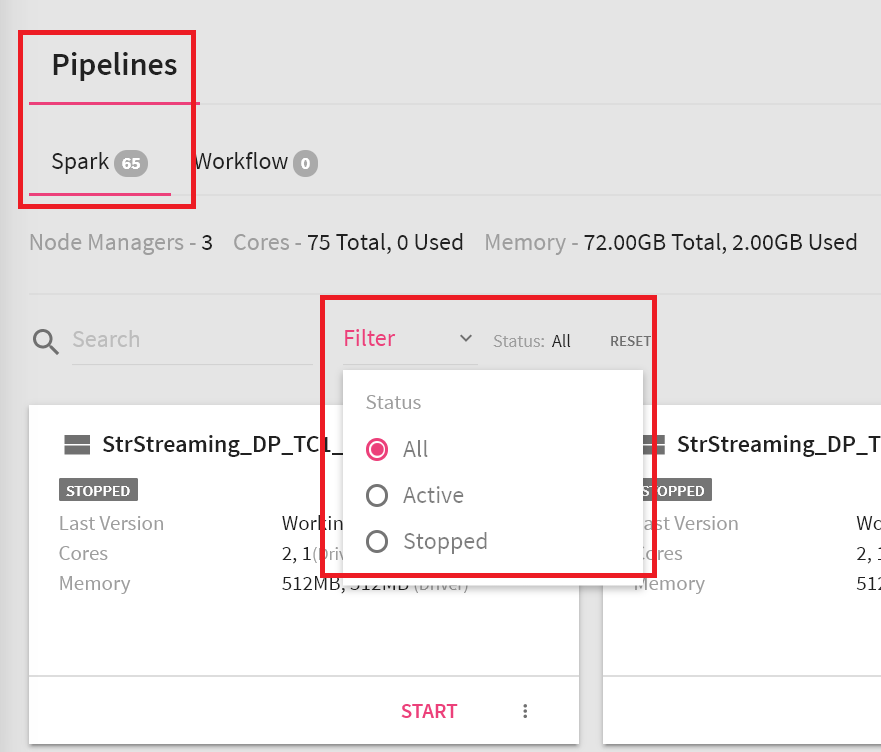The height and width of the screenshot is (752, 881).
Task: Switch to the Workflow tab
Action: click(242, 162)
